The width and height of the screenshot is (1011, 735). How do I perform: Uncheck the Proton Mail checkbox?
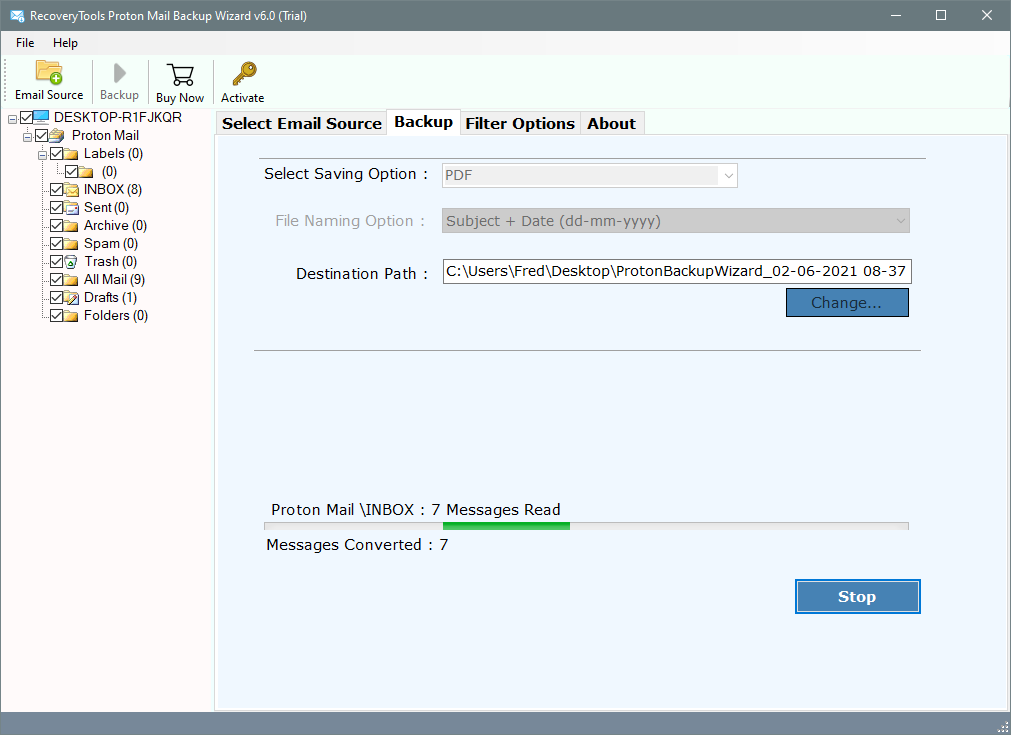coord(42,135)
